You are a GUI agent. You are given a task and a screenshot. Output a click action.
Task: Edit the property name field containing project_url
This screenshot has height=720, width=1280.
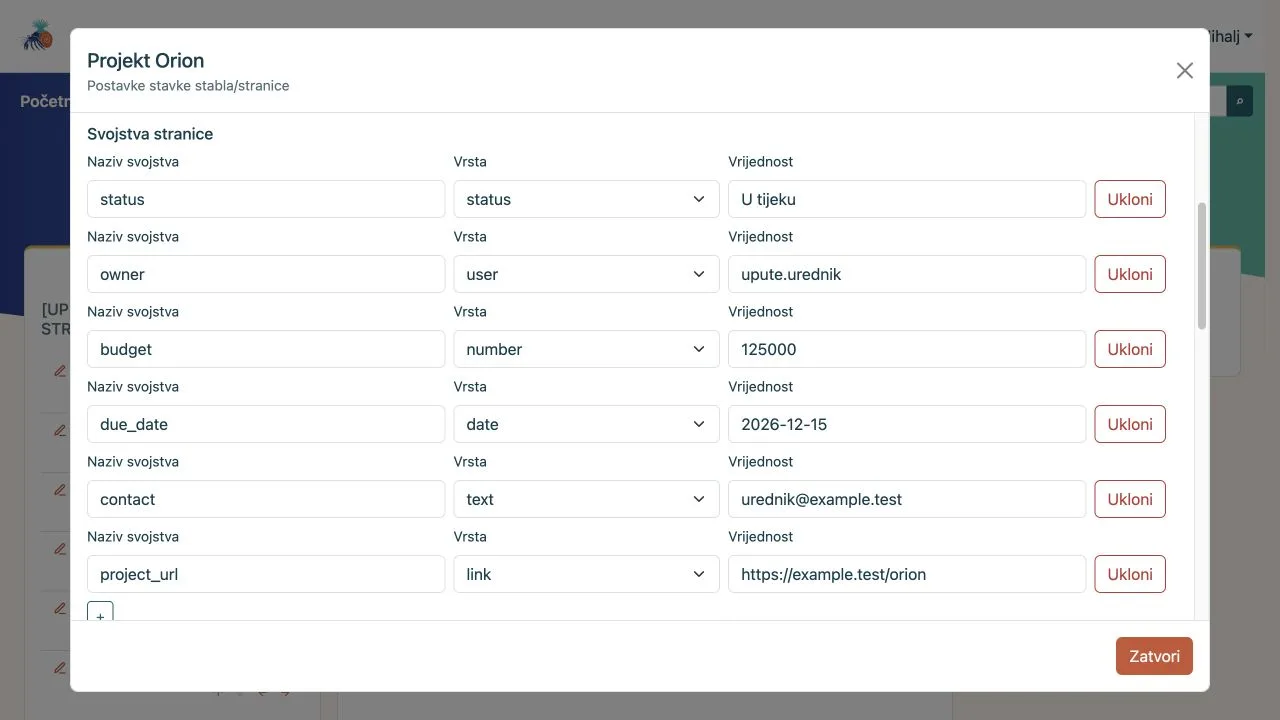266,574
